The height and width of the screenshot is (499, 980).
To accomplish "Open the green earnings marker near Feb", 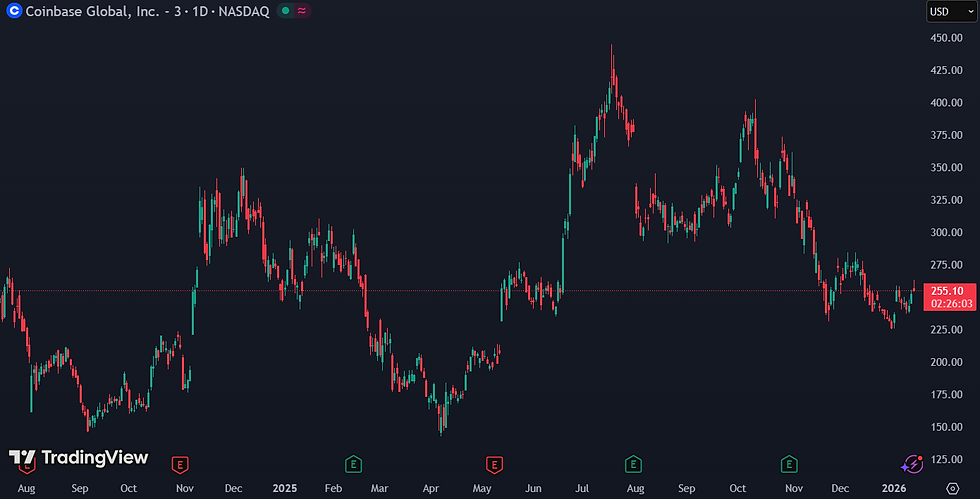I will [353, 464].
